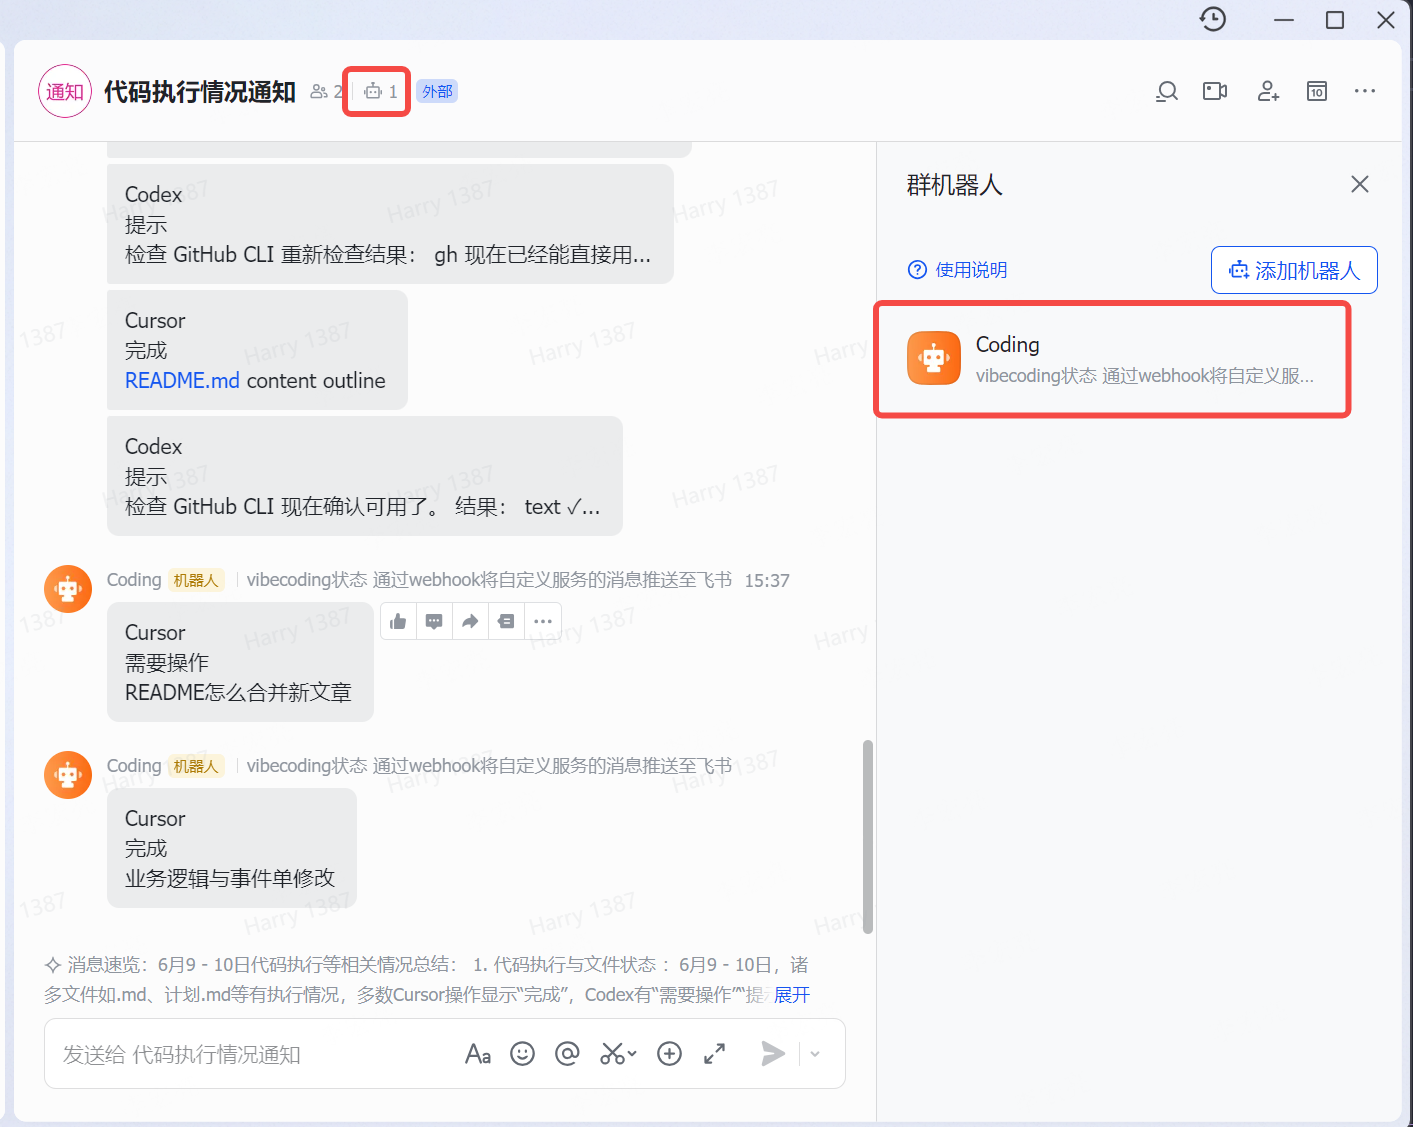Image resolution: width=1413 pixels, height=1127 pixels.
Task: Open more options ellipsis in chat header
Action: (1364, 91)
